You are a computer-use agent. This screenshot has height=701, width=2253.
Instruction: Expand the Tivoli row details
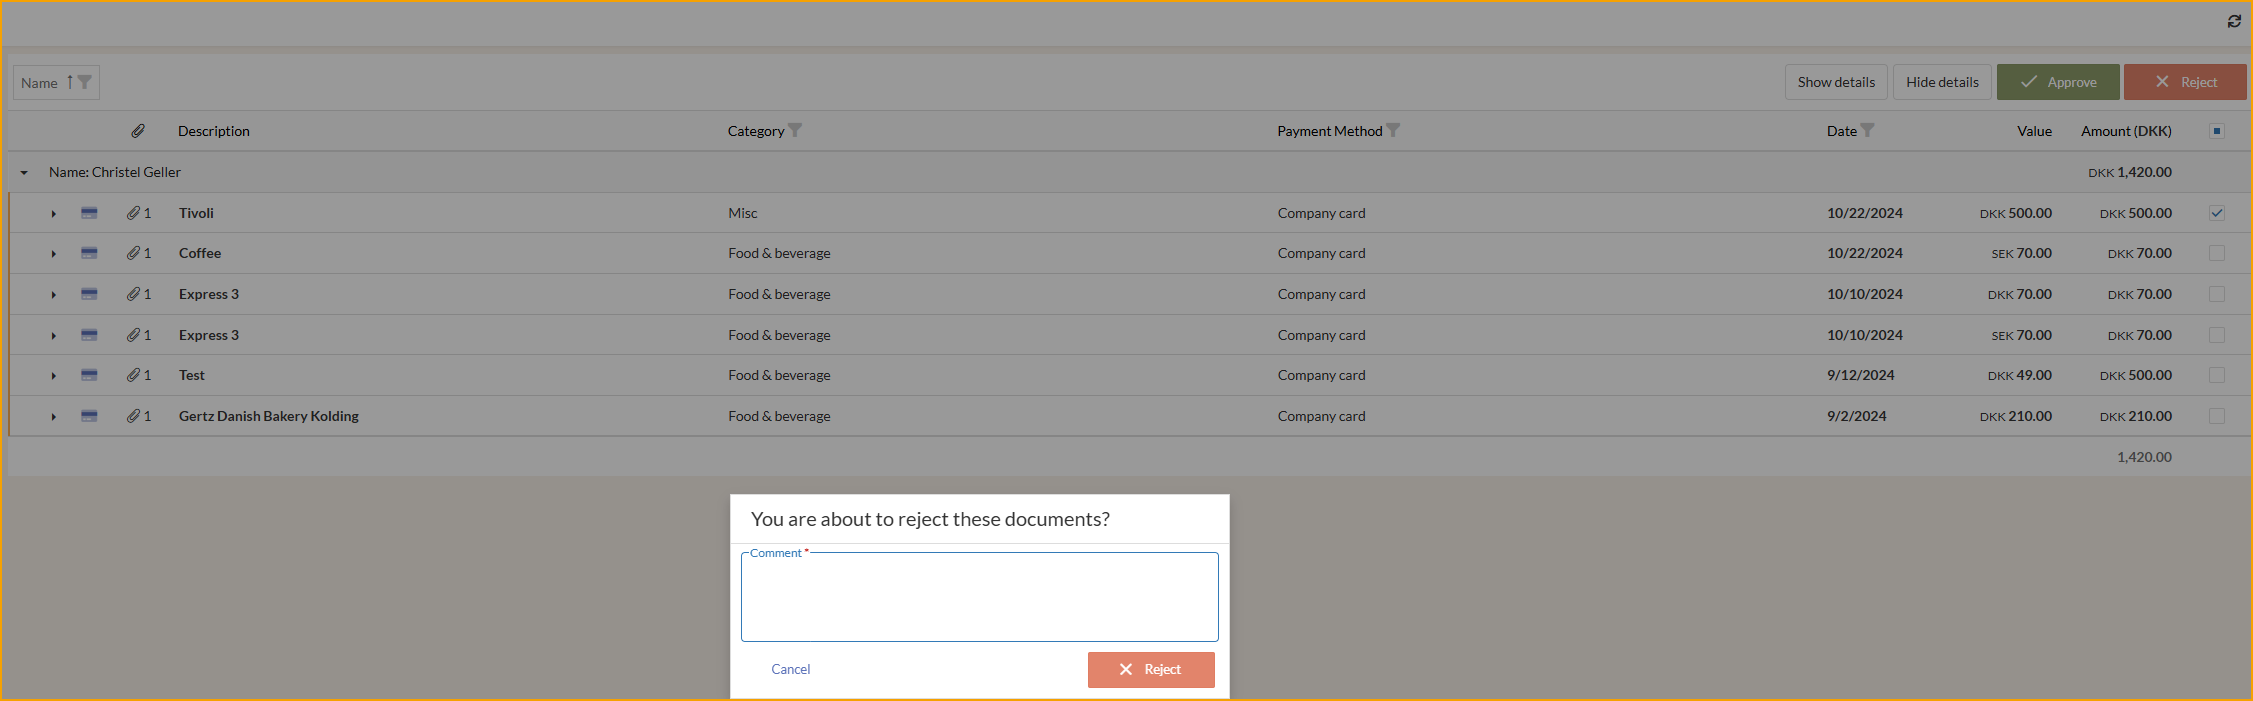pyautogui.click(x=54, y=214)
